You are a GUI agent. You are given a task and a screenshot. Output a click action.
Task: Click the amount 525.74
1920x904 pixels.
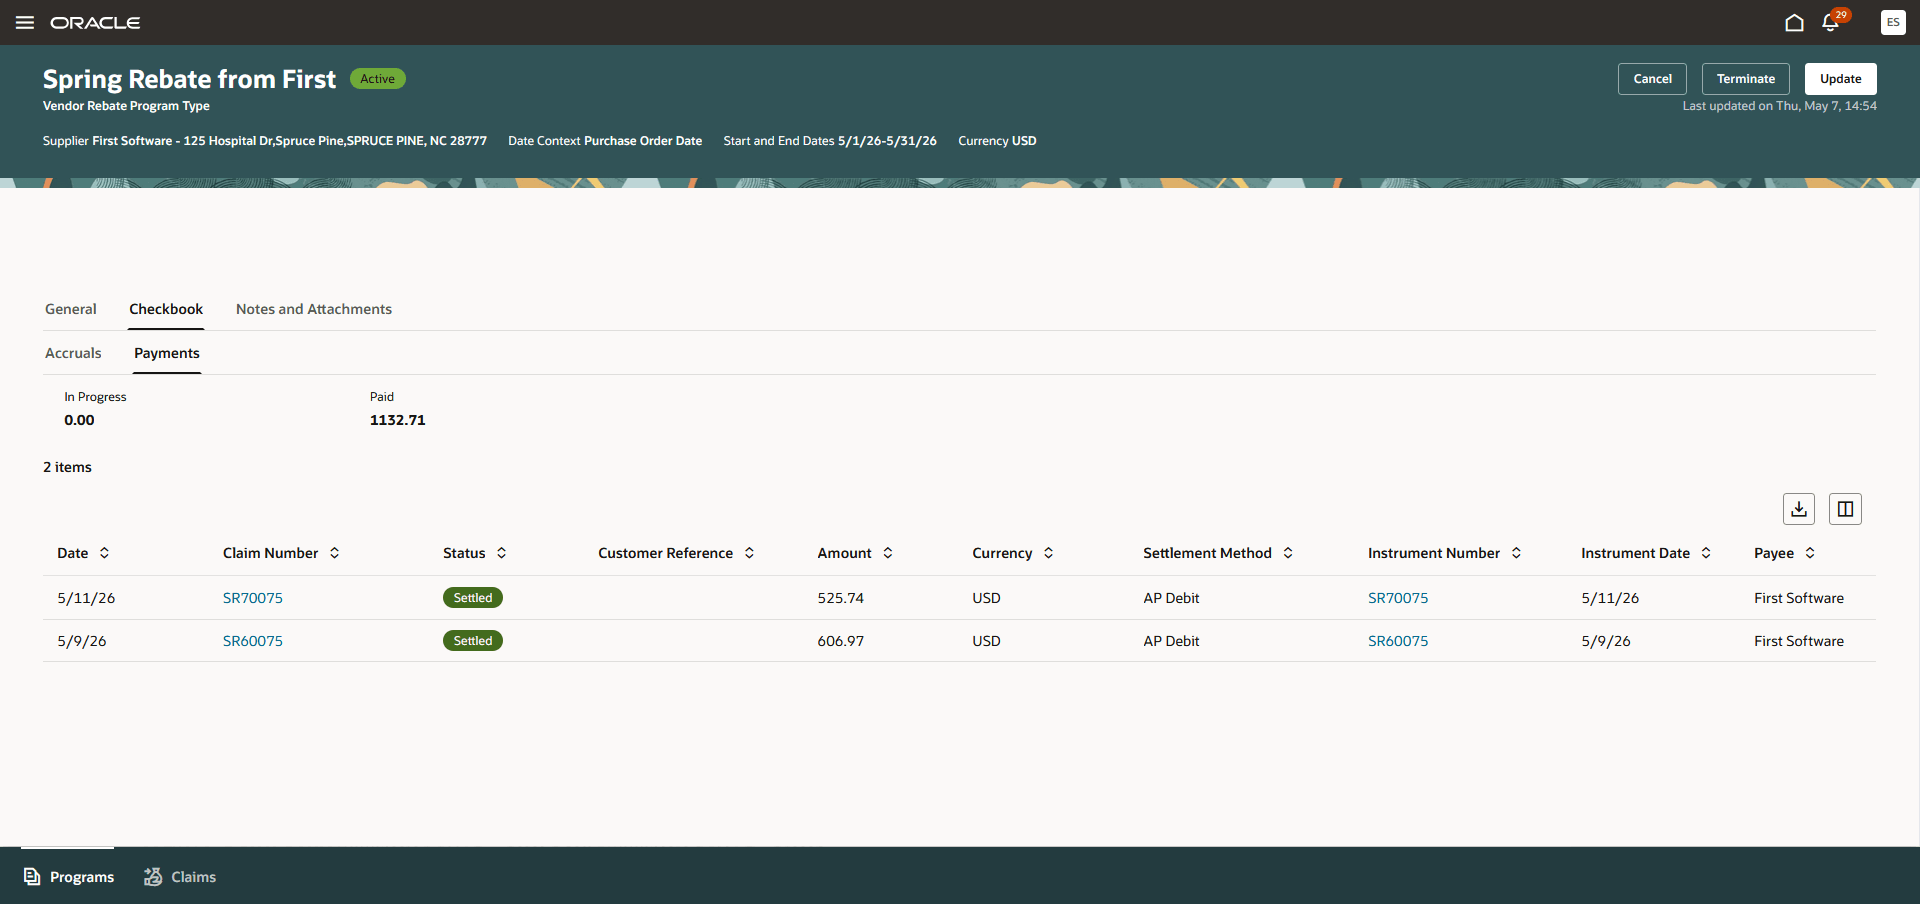click(840, 598)
